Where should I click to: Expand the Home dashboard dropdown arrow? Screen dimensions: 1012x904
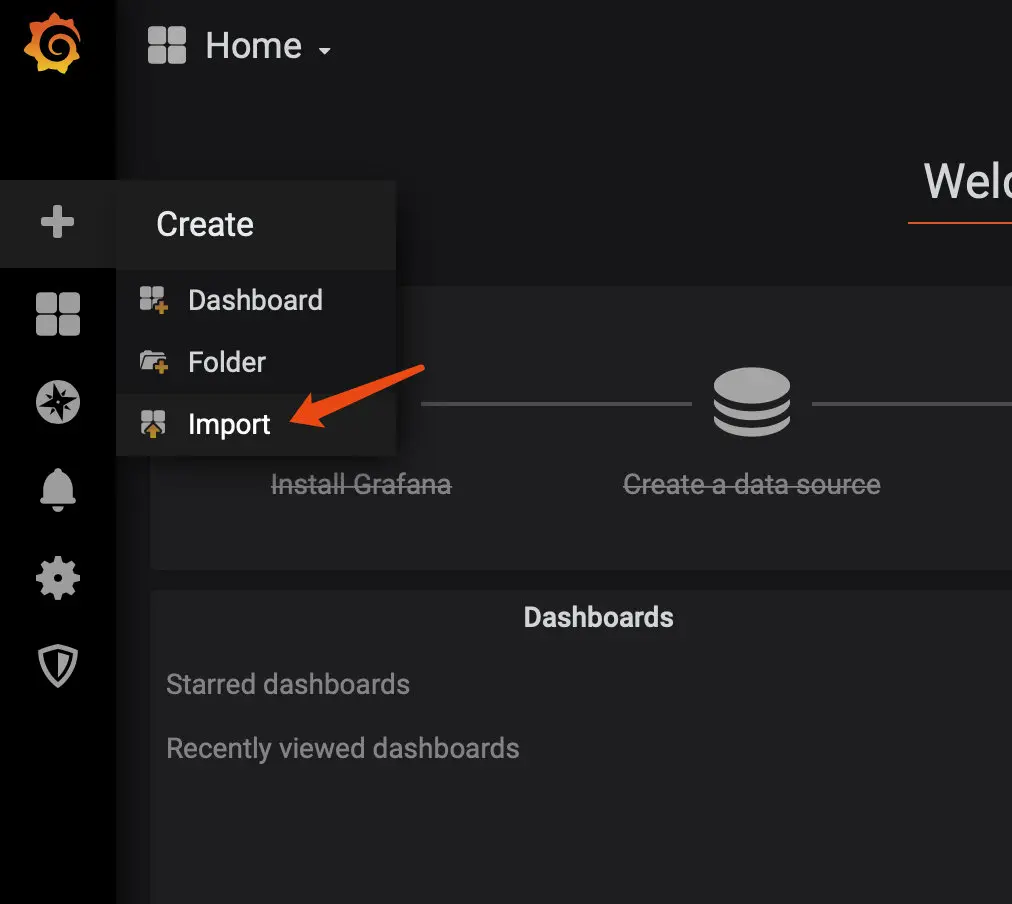coord(325,50)
